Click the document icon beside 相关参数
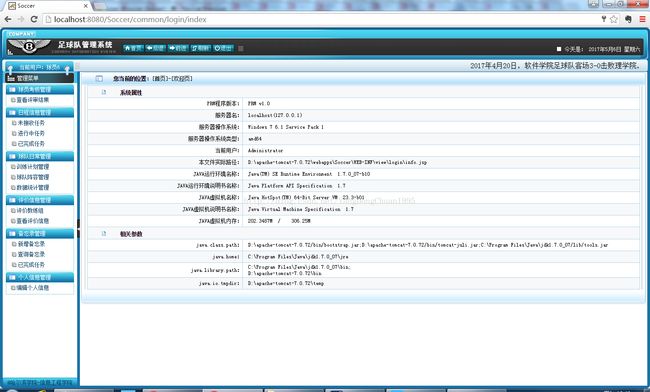The width and height of the screenshot is (650, 392). pos(104,234)
